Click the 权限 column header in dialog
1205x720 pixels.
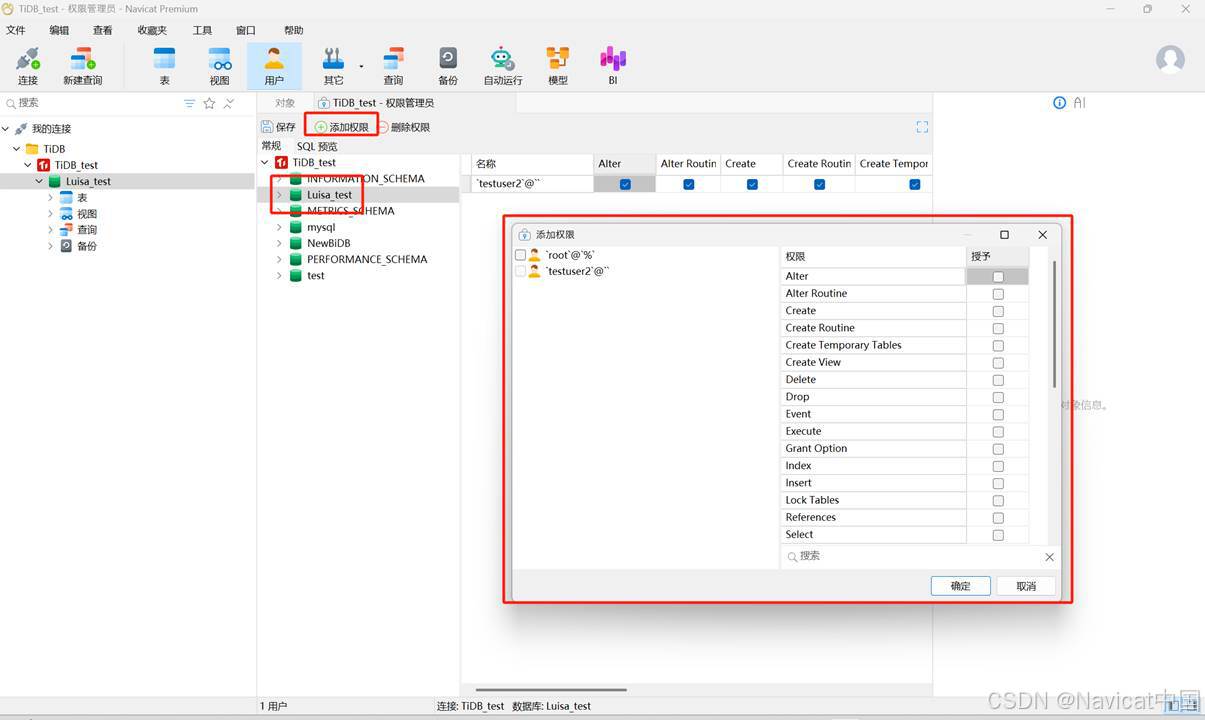pyautogui.click(x=873, y=256)
